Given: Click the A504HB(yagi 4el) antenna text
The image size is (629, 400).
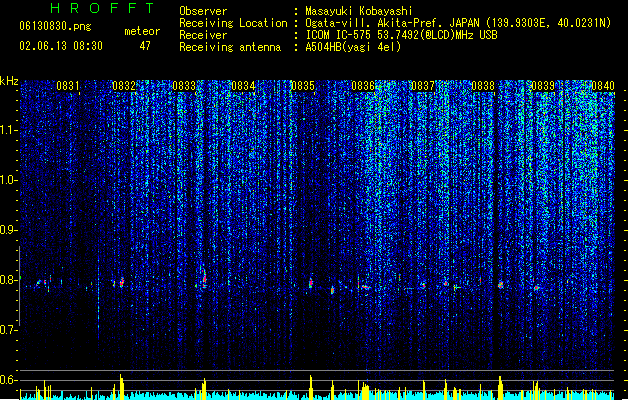Looking at the screenshot, I should 353,47.
